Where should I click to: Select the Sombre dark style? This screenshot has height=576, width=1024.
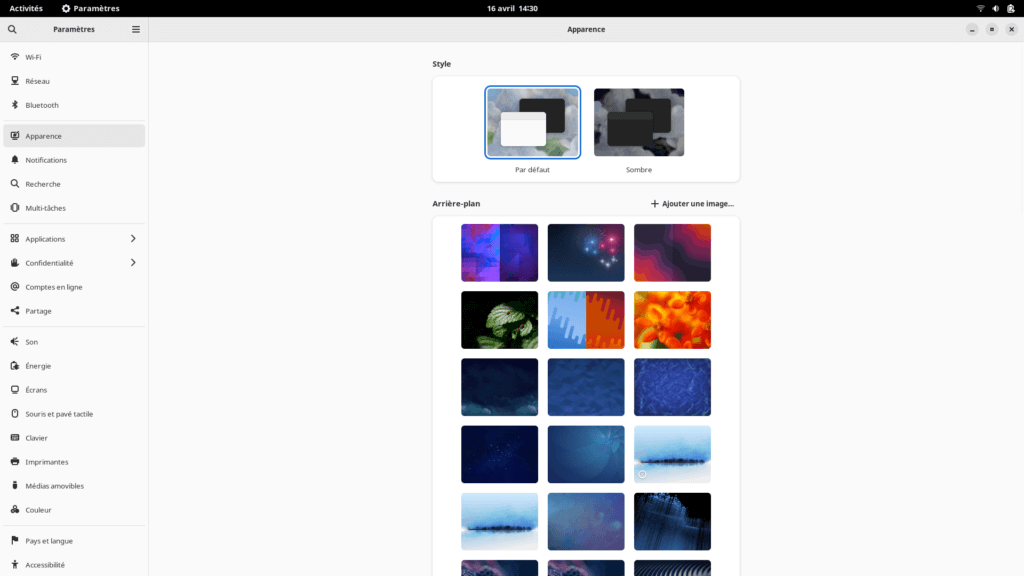(639, 122)
